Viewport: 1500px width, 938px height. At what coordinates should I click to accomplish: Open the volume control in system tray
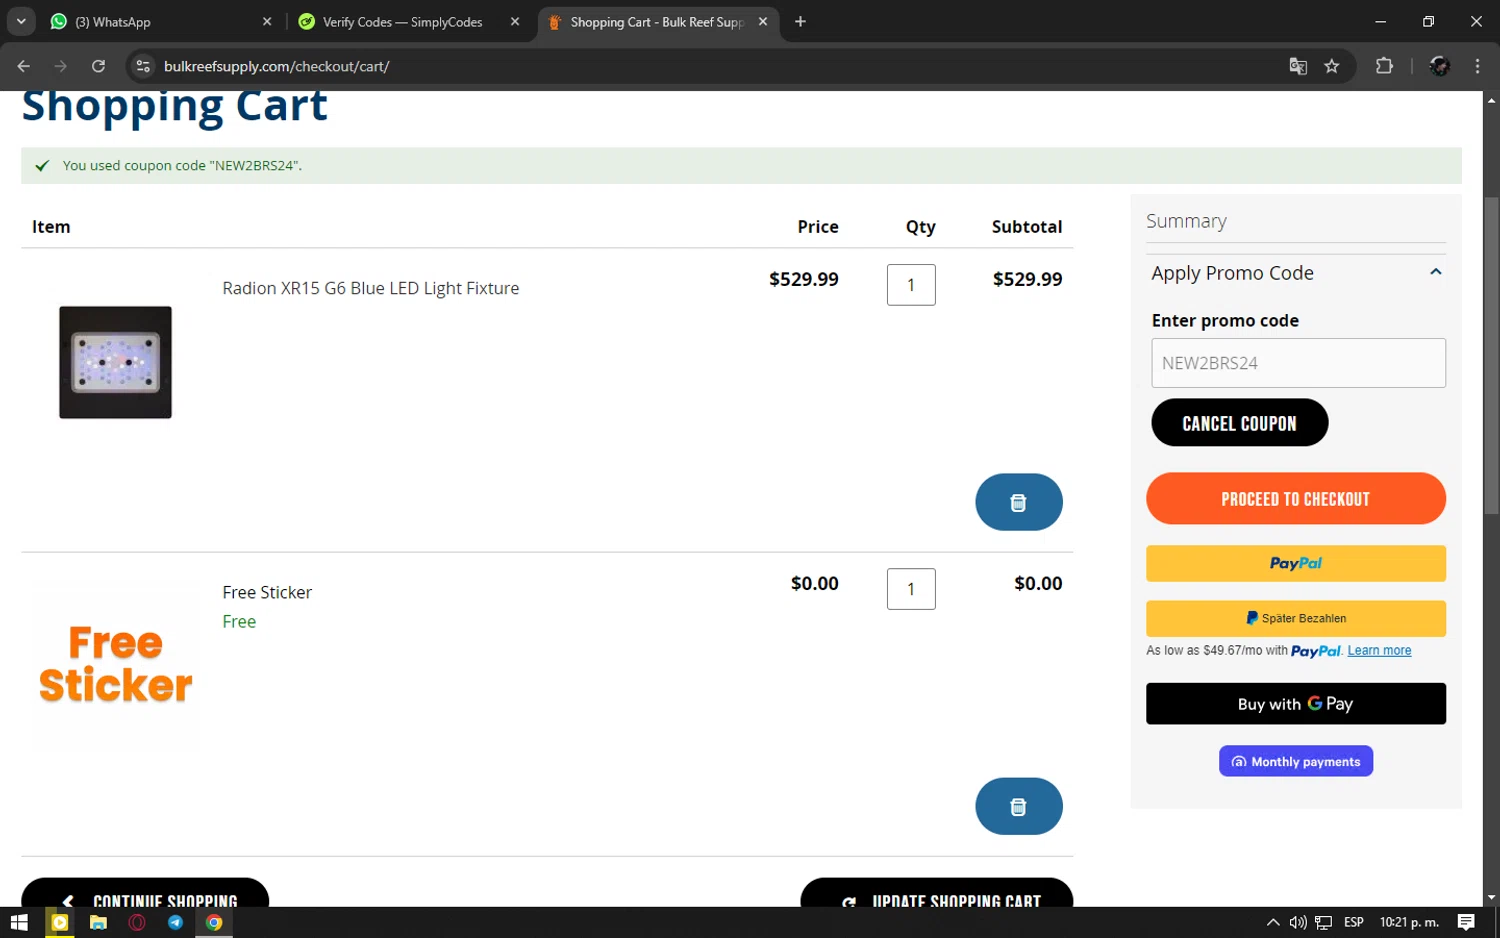point(1298,922)
